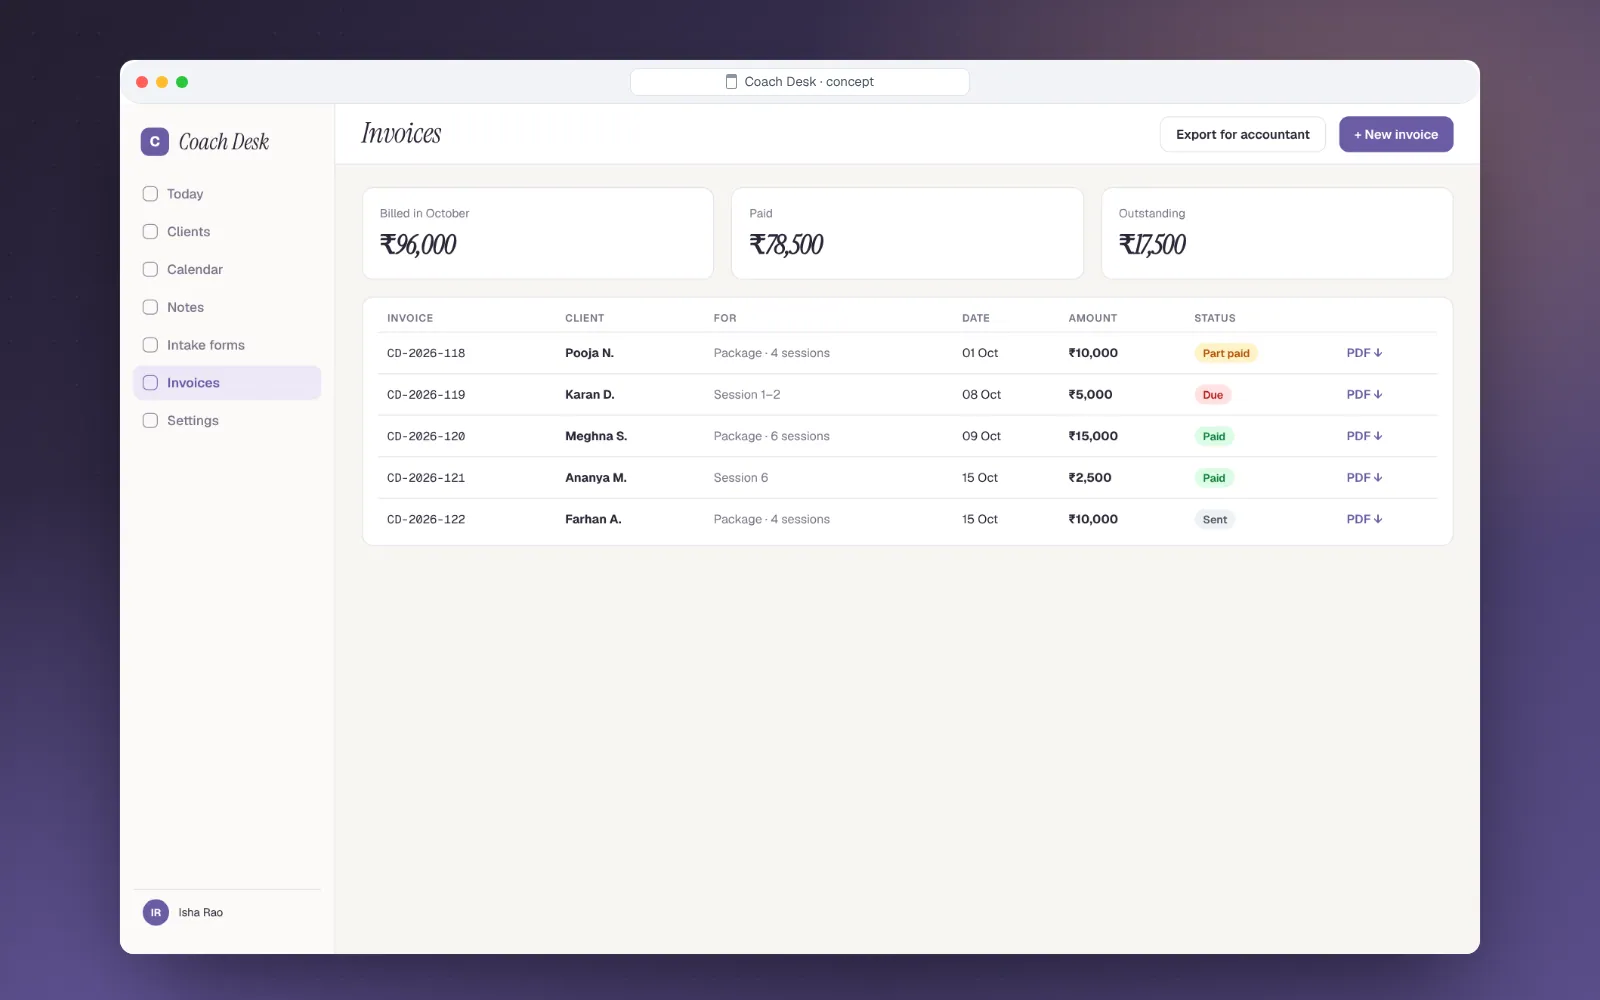Click the Export for accountant button
The width and height of the screenshot is (1600, 1000).
click(1243, 135)
